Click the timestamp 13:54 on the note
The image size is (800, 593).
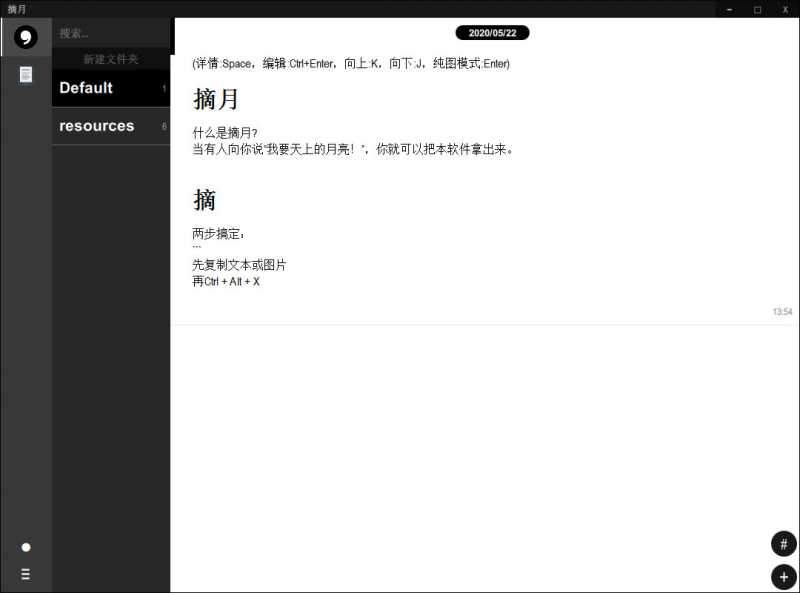click(780, 311)
